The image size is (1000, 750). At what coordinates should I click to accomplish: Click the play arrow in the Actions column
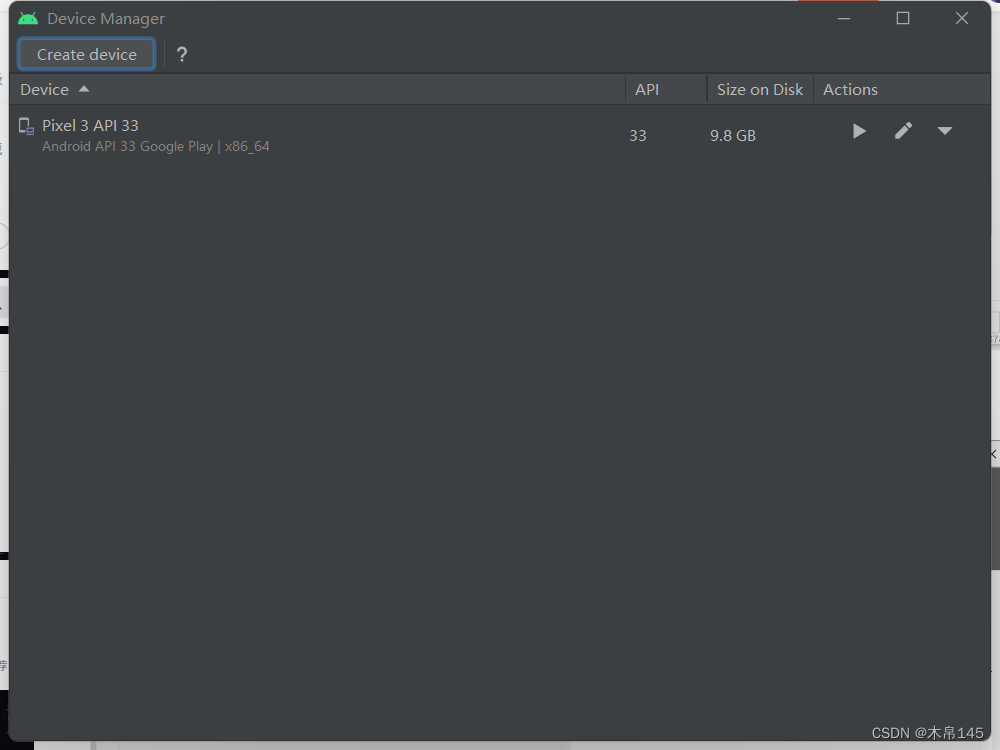click(x=859, y=130)
